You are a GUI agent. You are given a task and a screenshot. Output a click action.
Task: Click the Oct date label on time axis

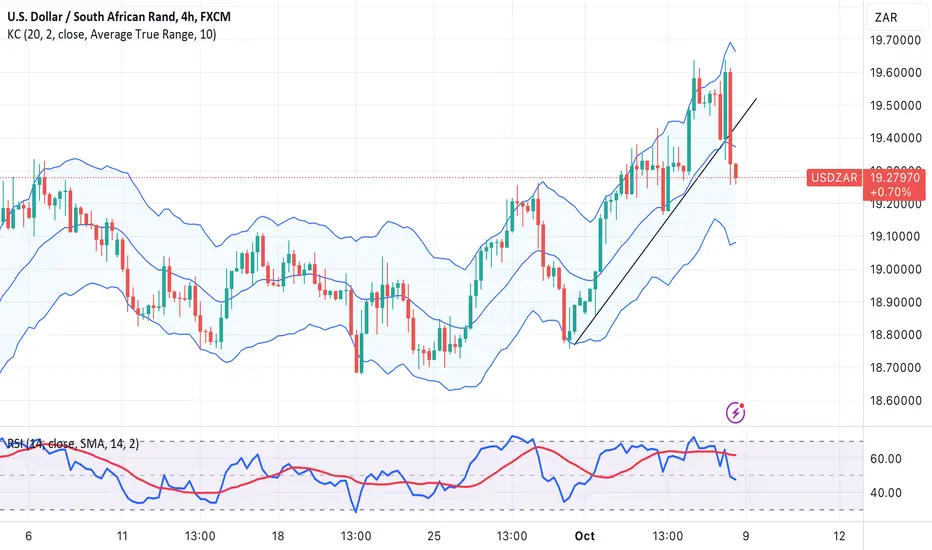tap(584, 536)
